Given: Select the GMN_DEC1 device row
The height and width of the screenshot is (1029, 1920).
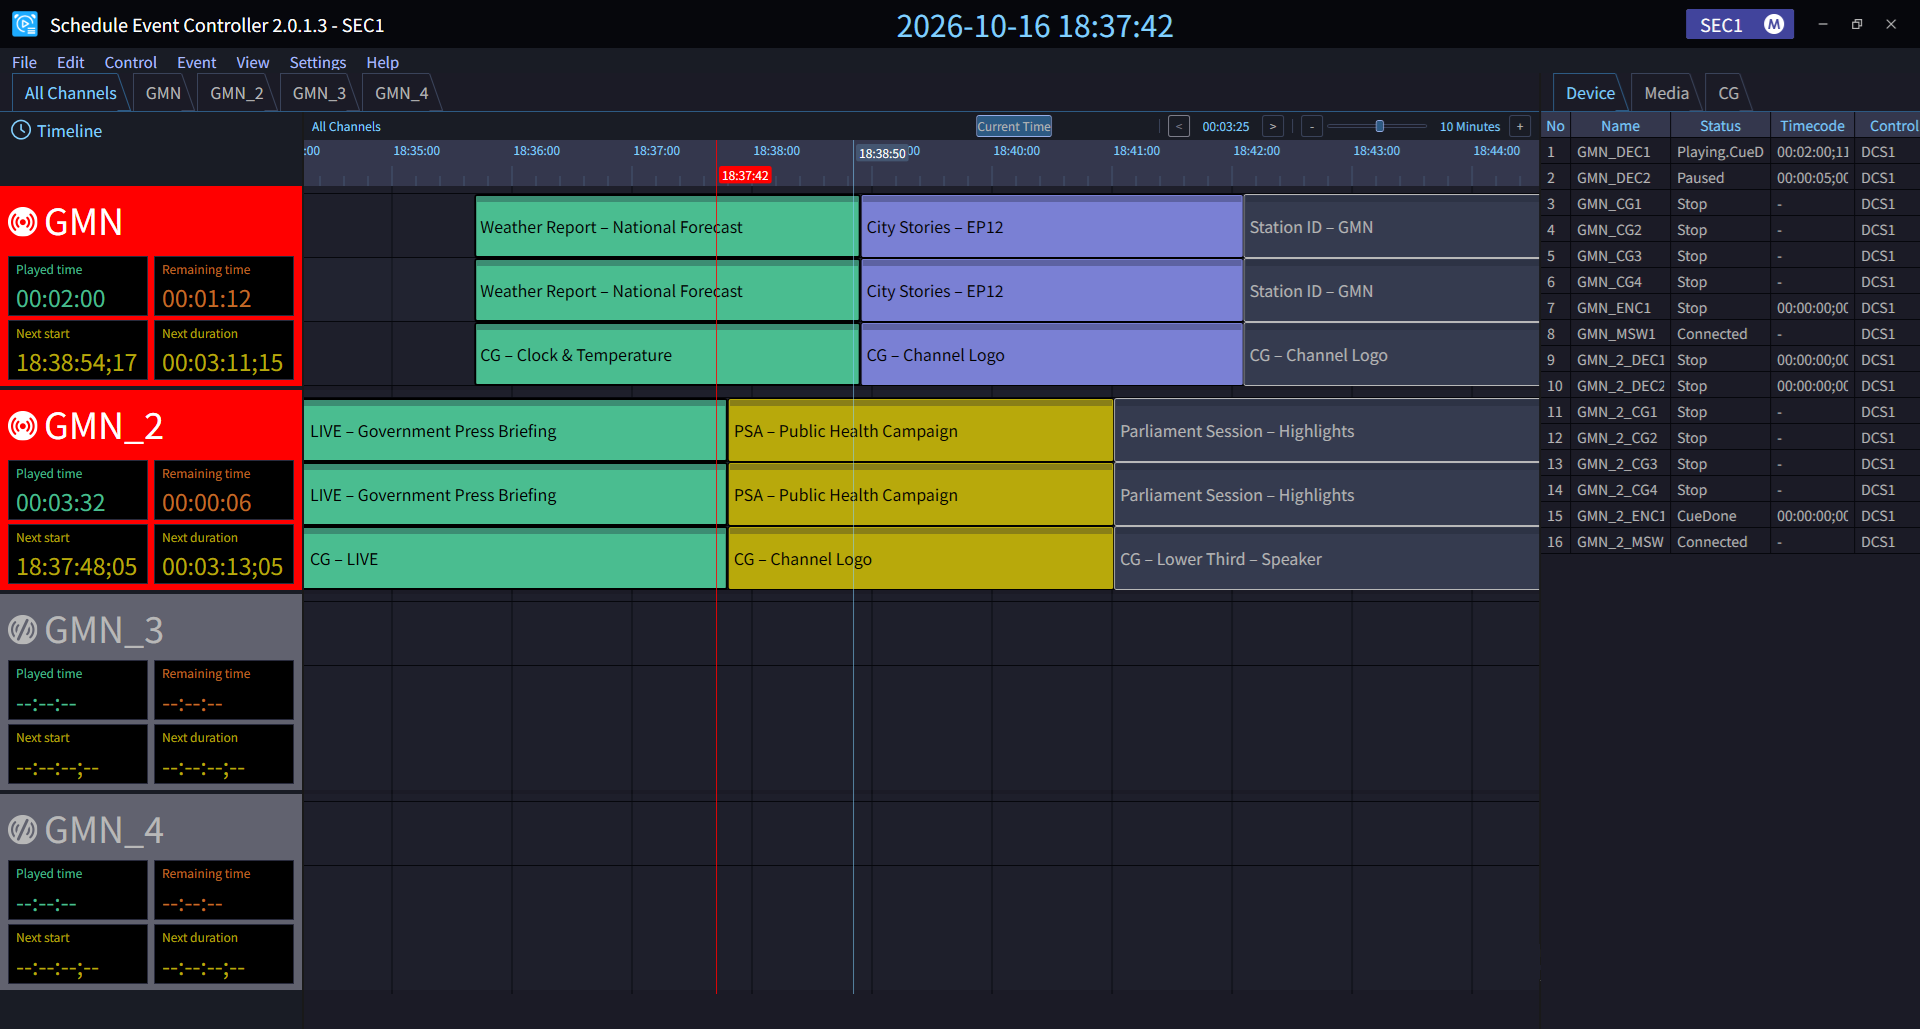Looking at the screenshot, I should click(x=1729, y=152).
